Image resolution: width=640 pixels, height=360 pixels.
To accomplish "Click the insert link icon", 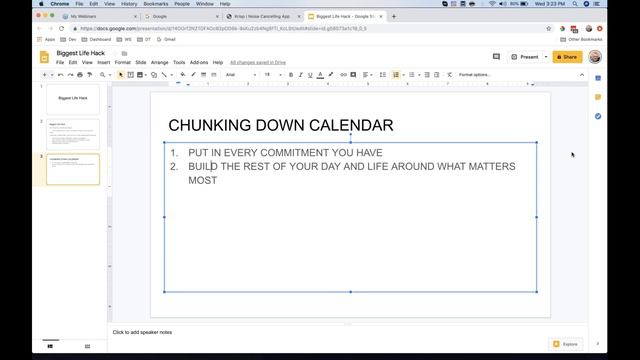I will tap(343, 75).
